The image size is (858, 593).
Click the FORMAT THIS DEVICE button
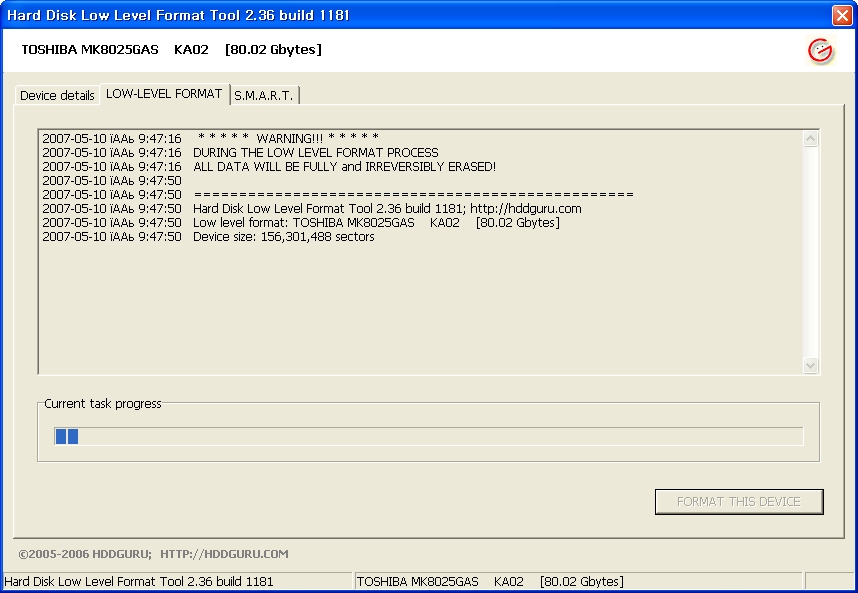click(x=739, y=502)
